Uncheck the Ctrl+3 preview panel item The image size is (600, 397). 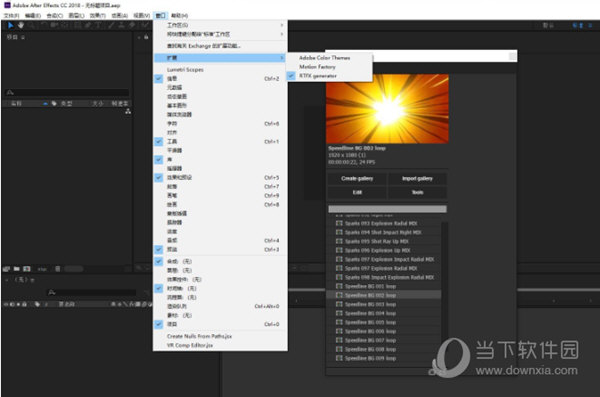(220, 250)
